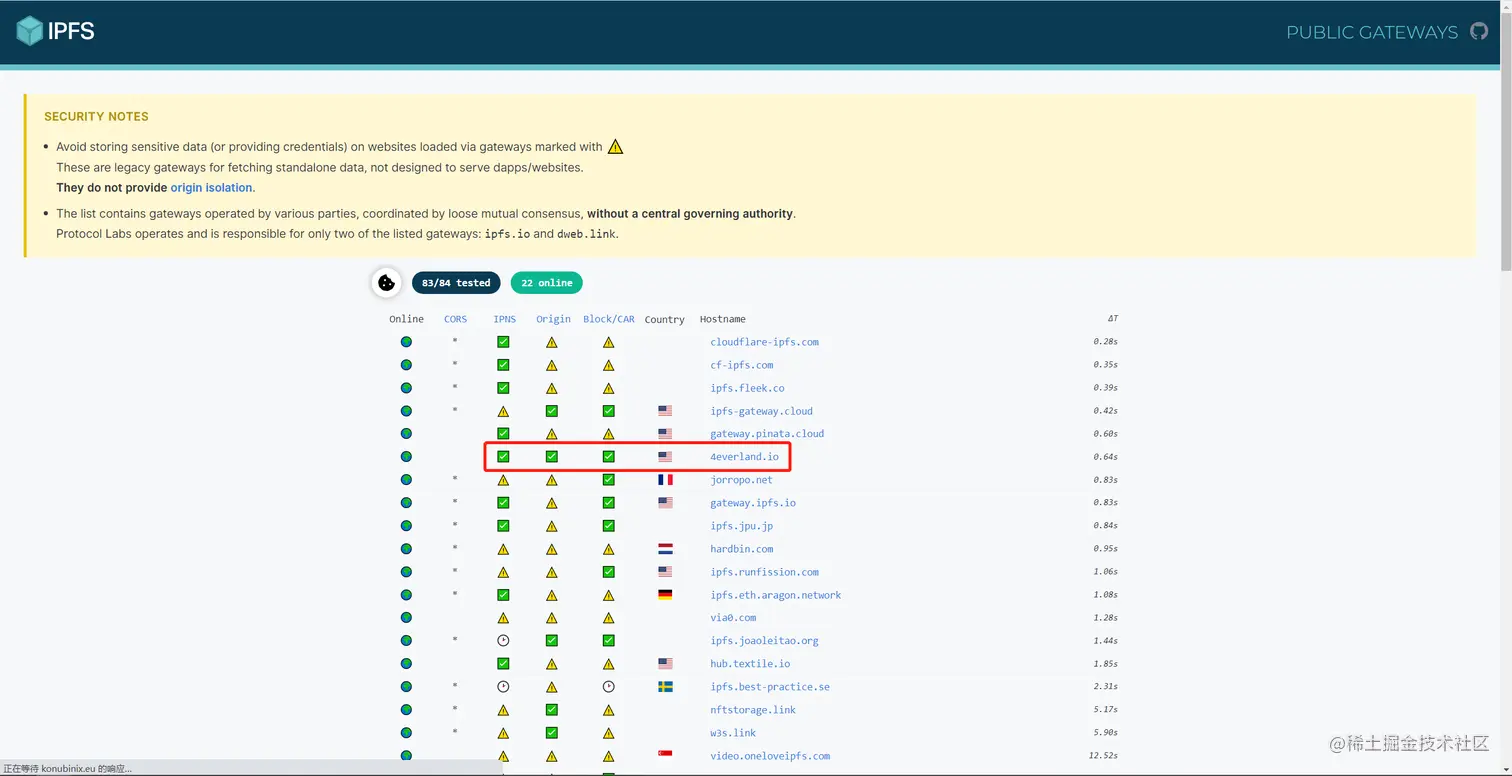Viewport: 1512px width, 776px height.
Task: Click the Hostname column header
Action: (x=723, y=319)
